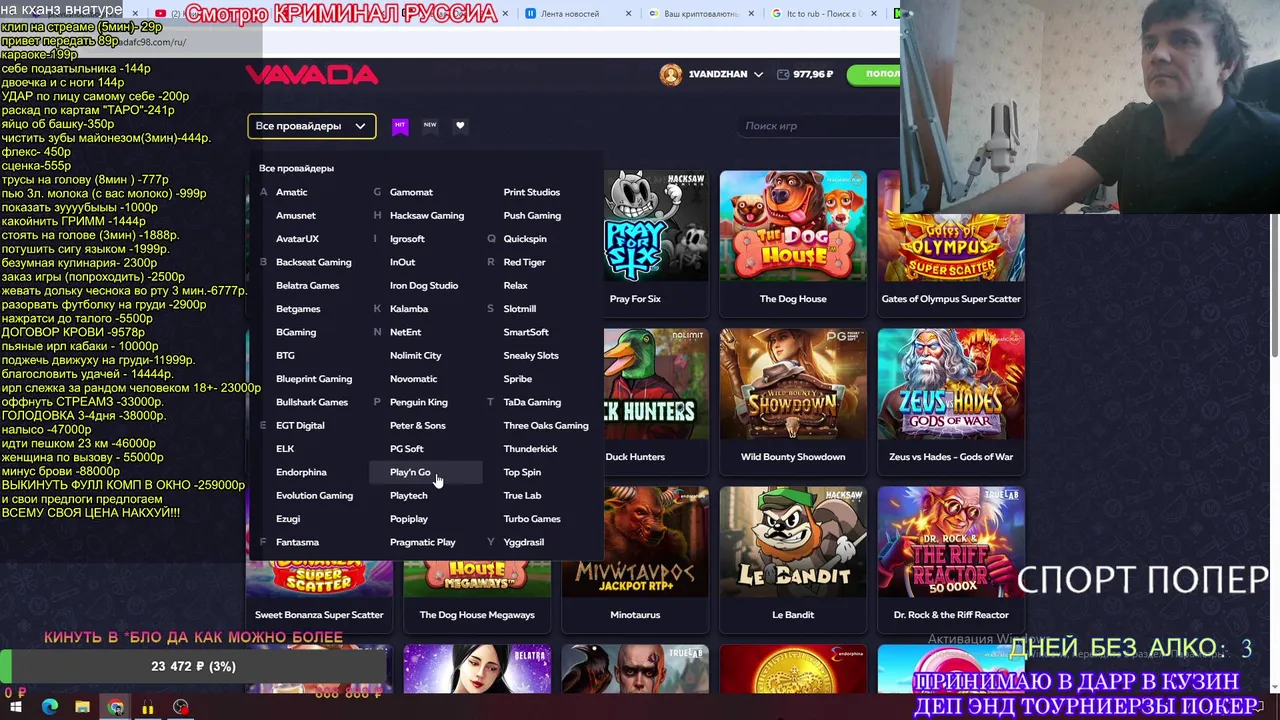Choose Push Gaming provider
Image resolution: width=1280 pixels, height=720 pixels.
[532, 215]
